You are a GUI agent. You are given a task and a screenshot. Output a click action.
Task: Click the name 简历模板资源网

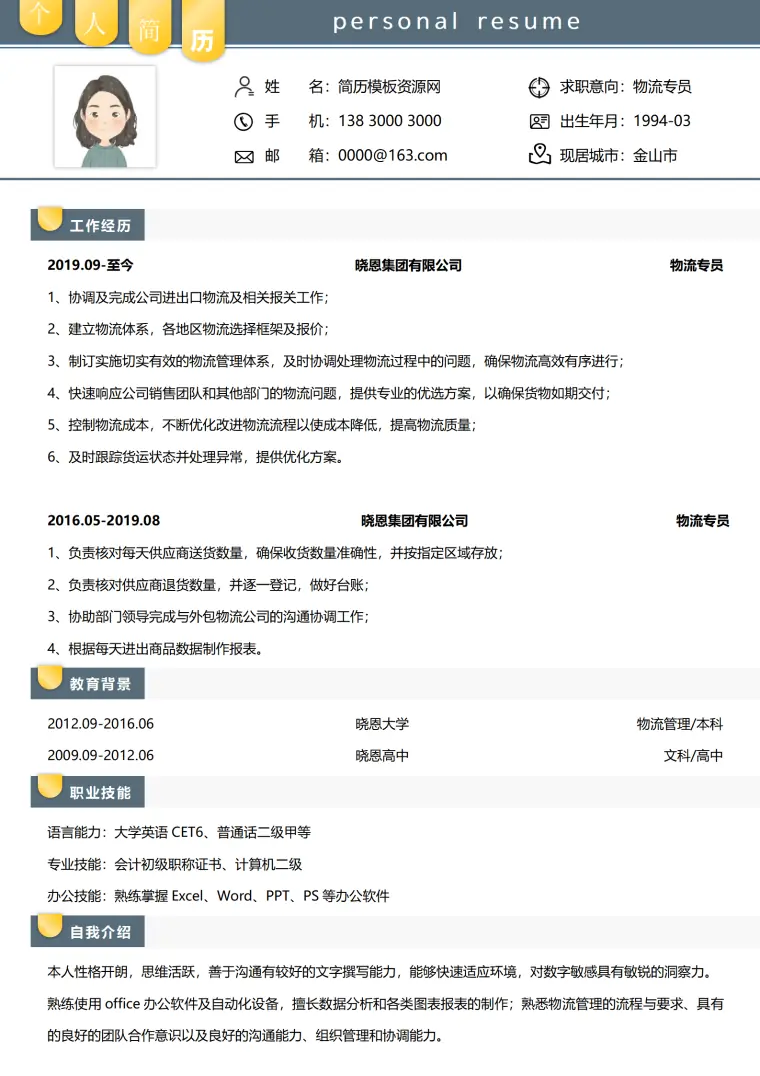coord(389,86)
